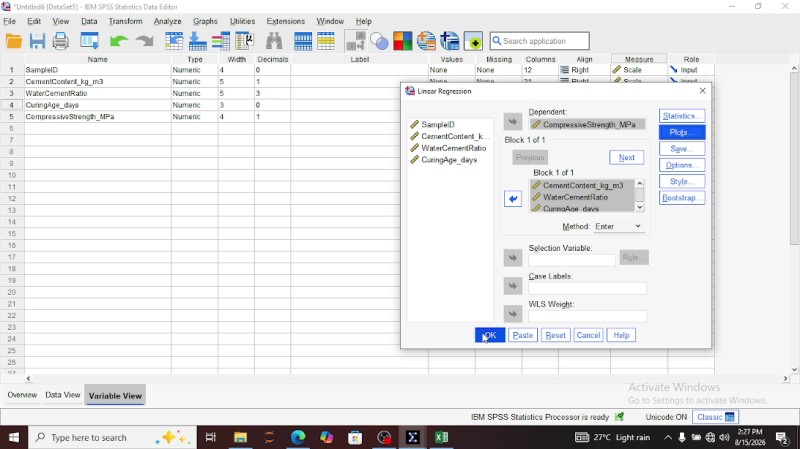This screenshot has width=800, height=449.
Task: Open the Extensions menu
Action: (x=286, y=21)
